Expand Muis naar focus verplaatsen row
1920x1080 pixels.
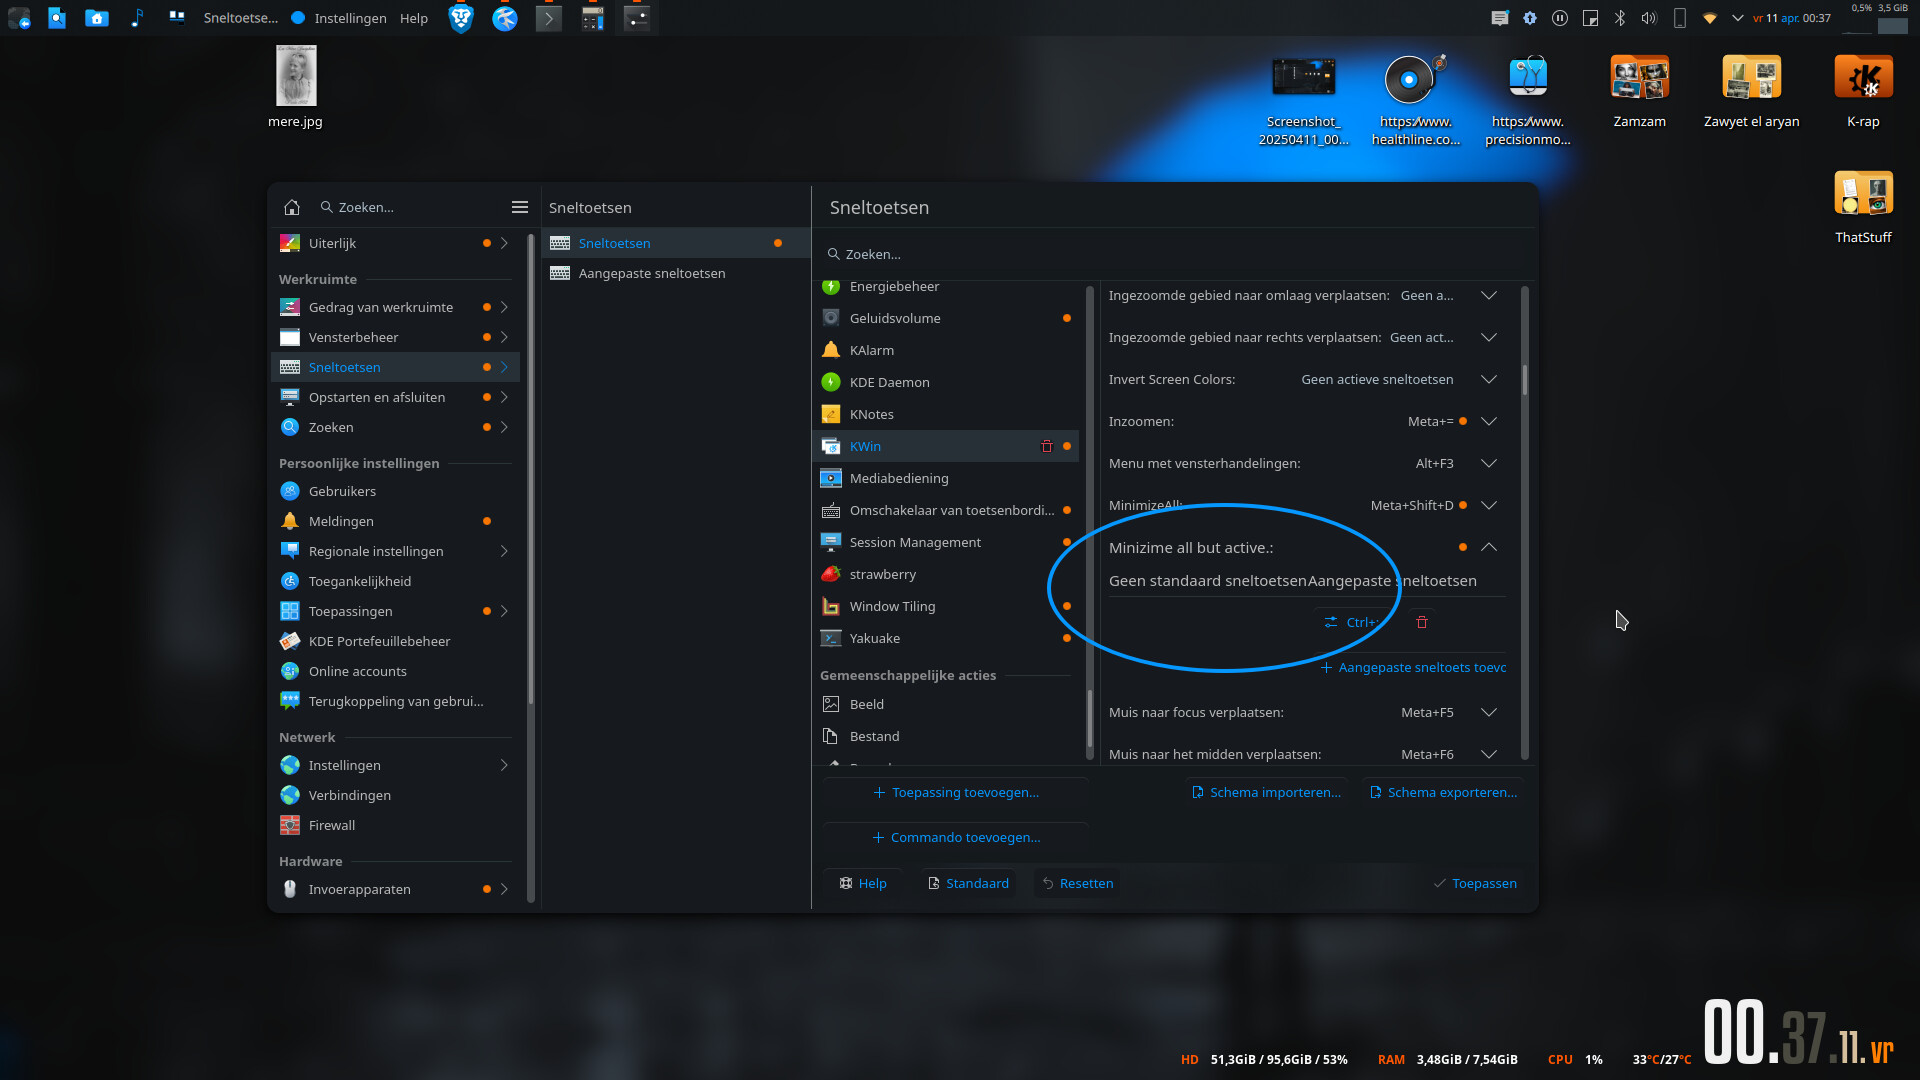pyautogui.click(x=1489, y=712)
